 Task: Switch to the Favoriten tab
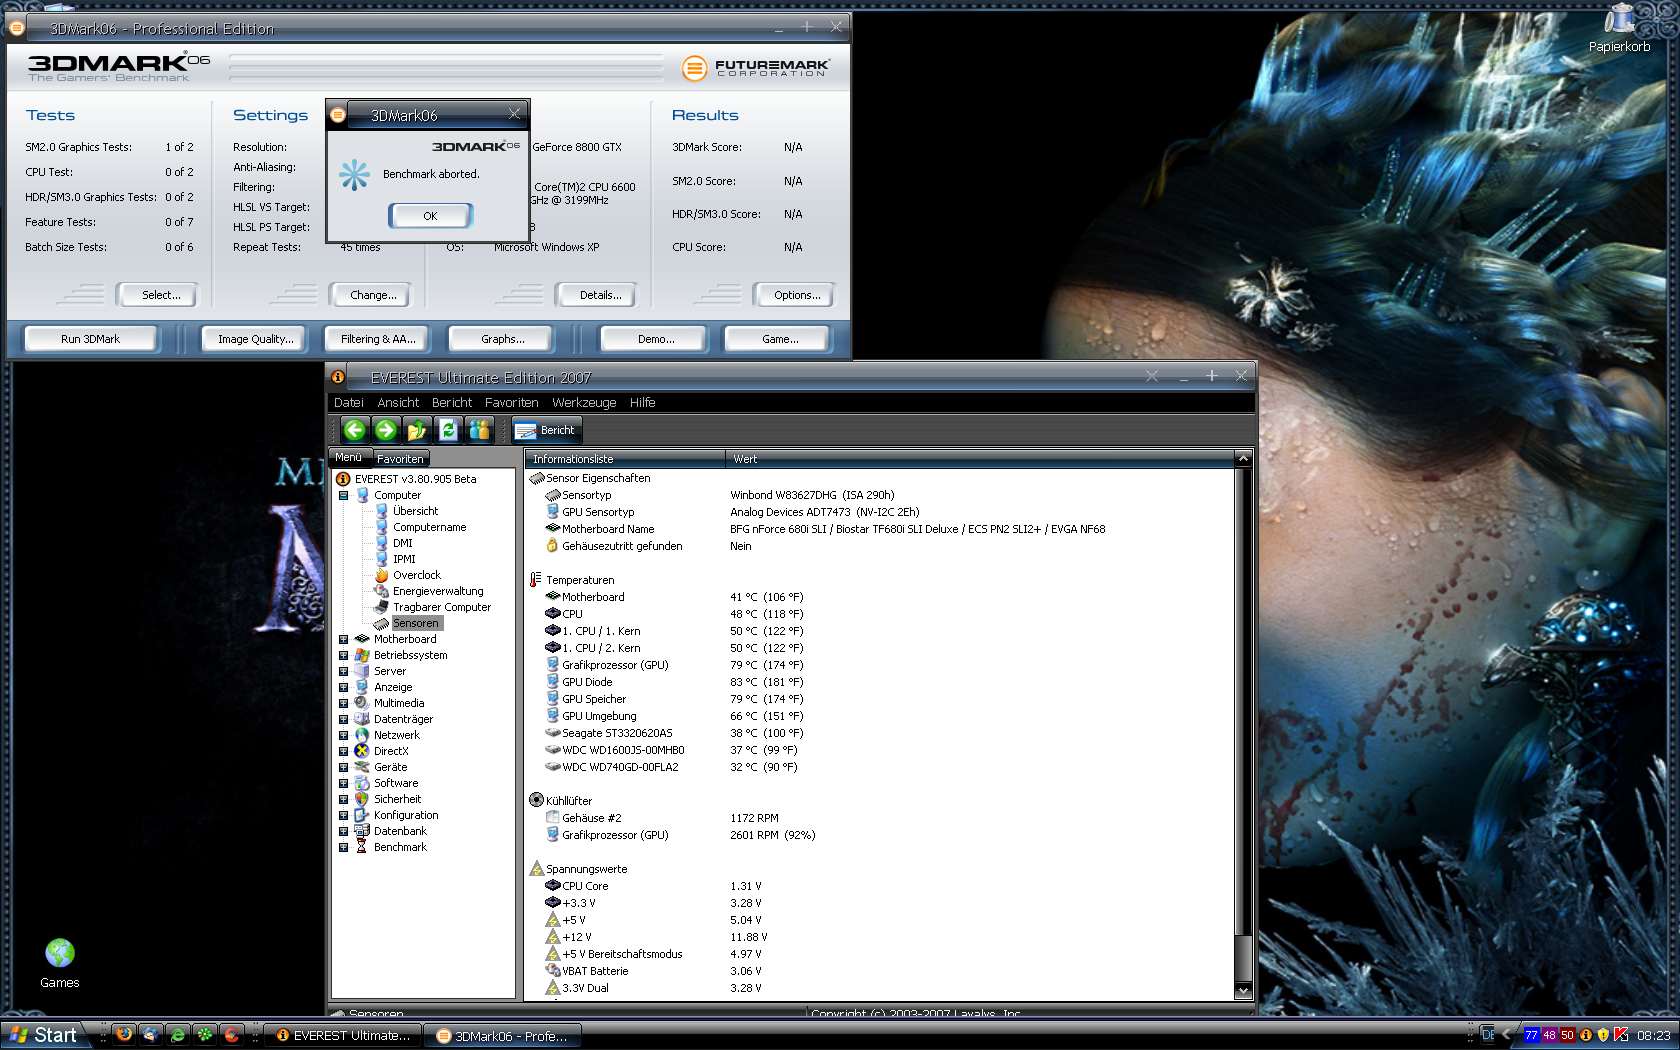click(400, 459)
